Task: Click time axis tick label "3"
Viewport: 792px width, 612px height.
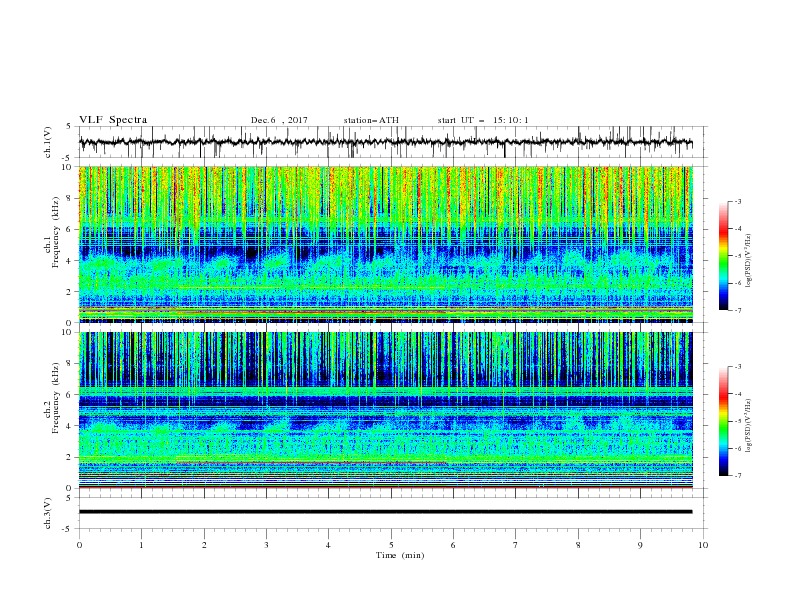Action: pyautogui.click(x=266, y=545)
